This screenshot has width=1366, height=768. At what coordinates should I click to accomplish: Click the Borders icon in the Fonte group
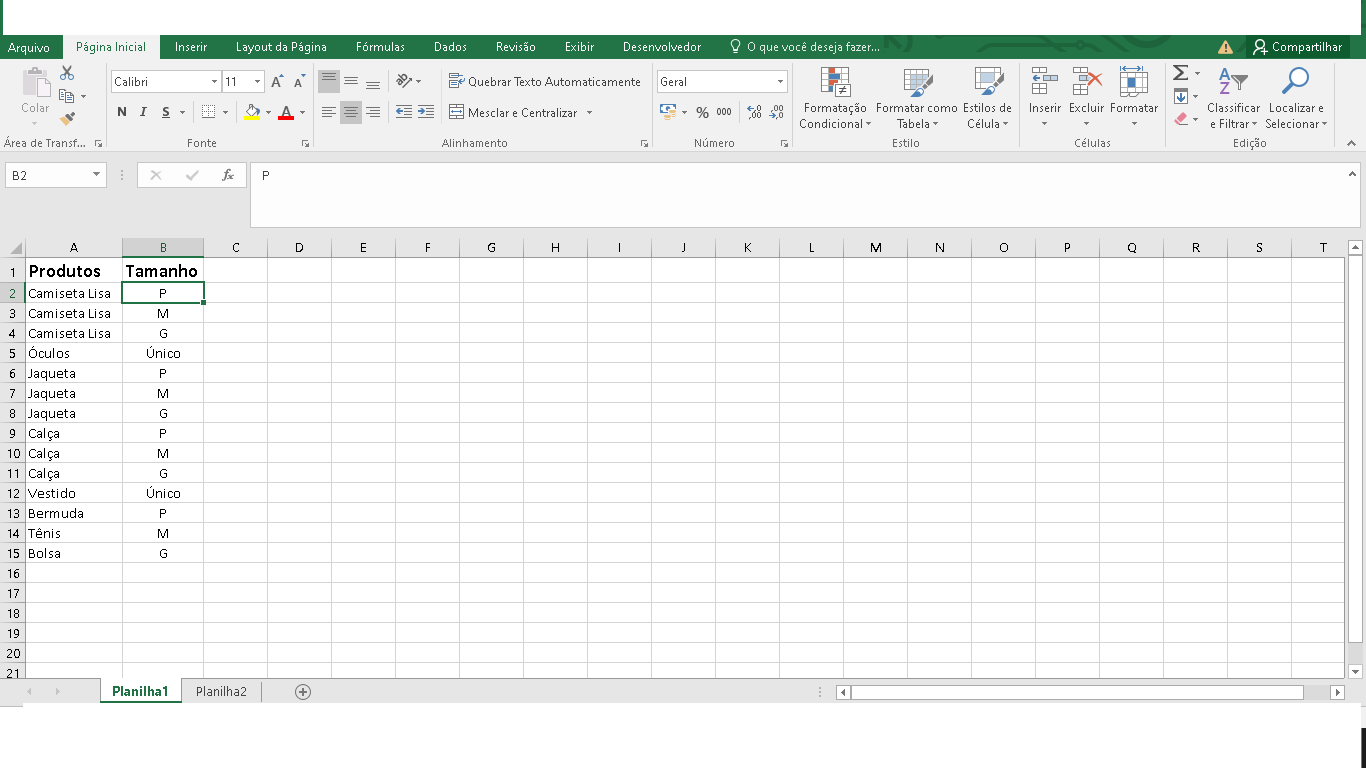pos(208,112)
